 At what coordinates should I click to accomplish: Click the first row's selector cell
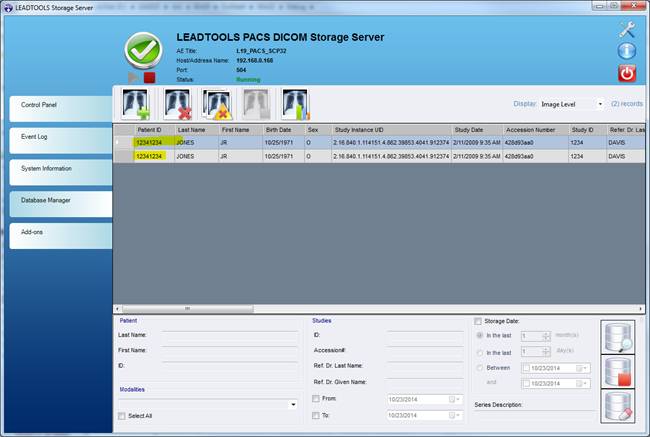pos(124,143)
